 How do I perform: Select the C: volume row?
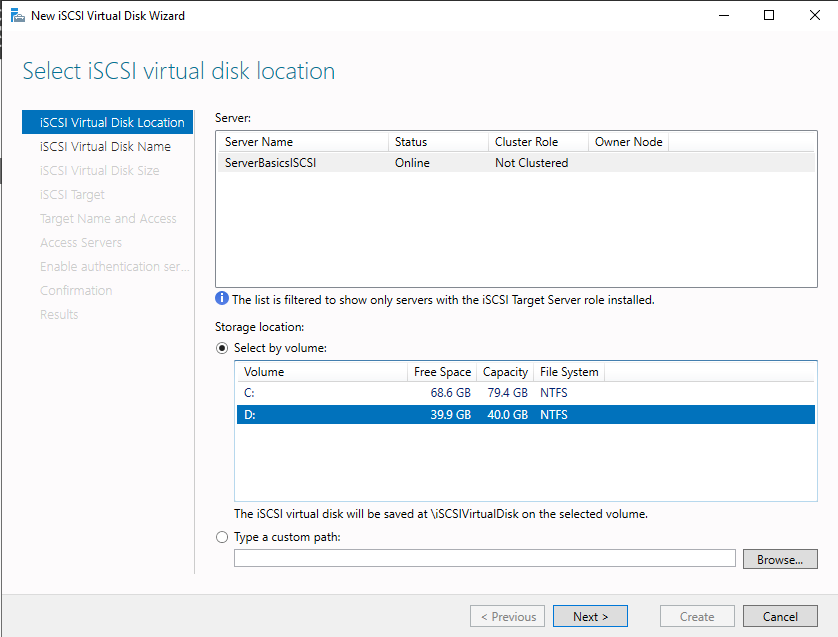tap(525, 393)
